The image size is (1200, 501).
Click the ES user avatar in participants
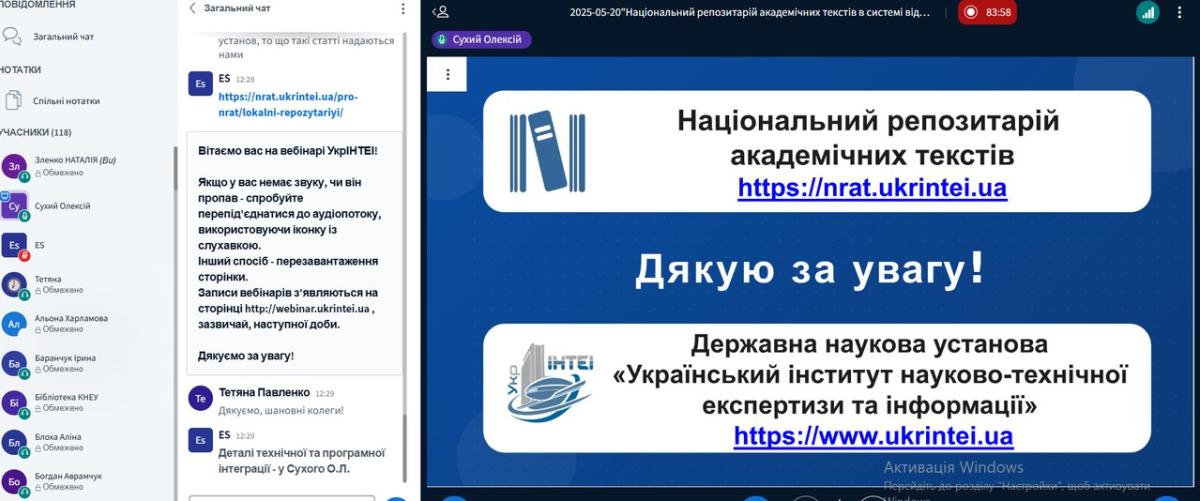coord(14,245)
